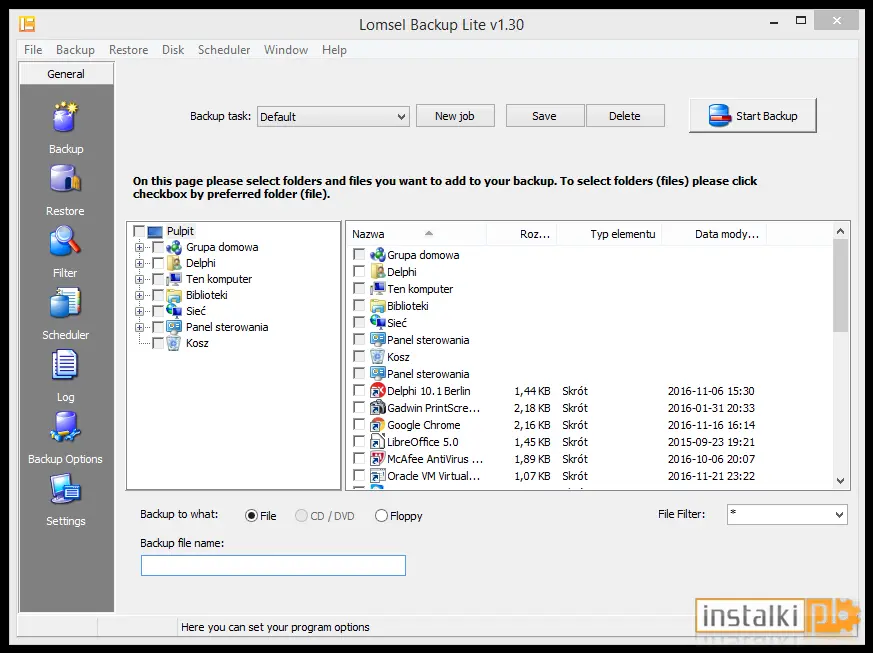
Task: Check Delphi folder checkbox in the tree
Action: coord(158,263)
